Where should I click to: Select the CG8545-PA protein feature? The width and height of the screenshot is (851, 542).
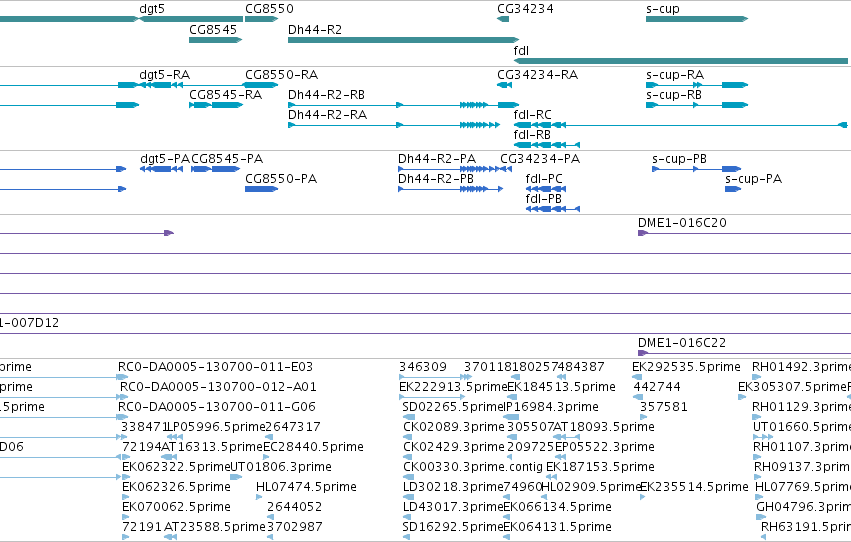215,169
